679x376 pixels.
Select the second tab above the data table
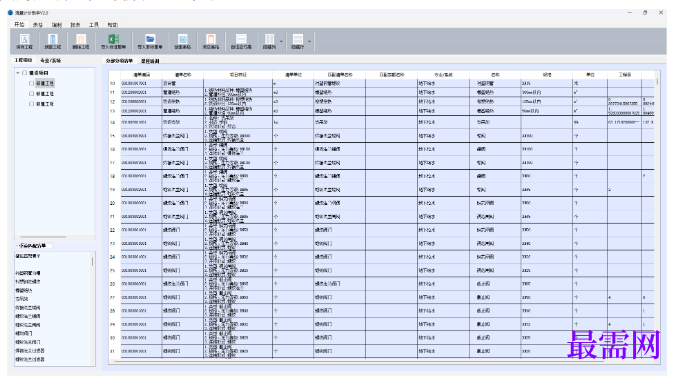150,61
